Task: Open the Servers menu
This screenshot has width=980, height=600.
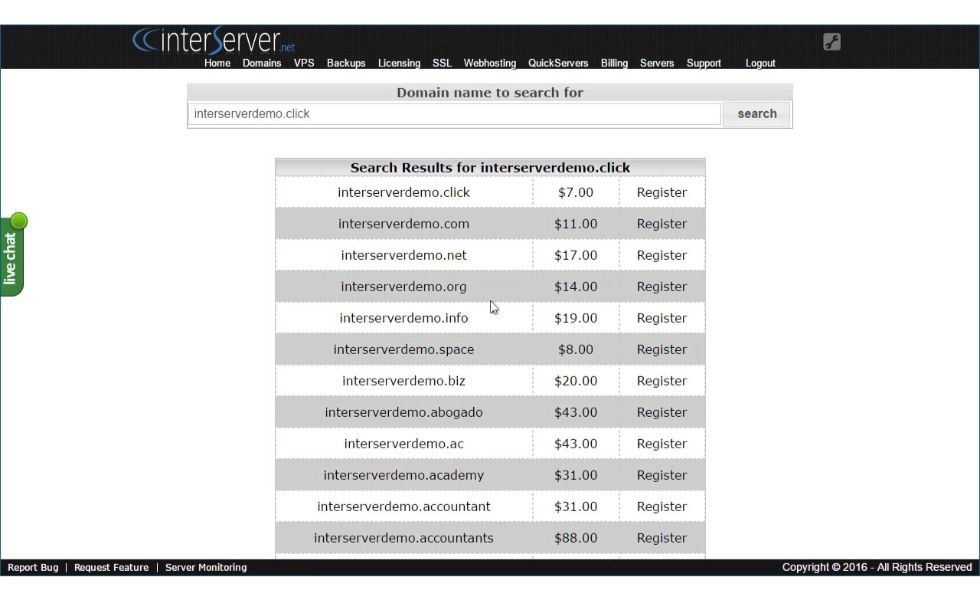Action: pos(656,63)
